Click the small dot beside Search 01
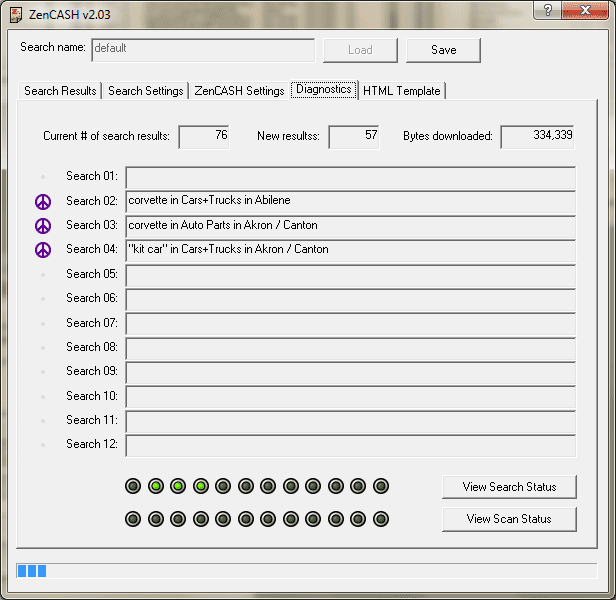616x600 pixels. (x=43, y=177)
